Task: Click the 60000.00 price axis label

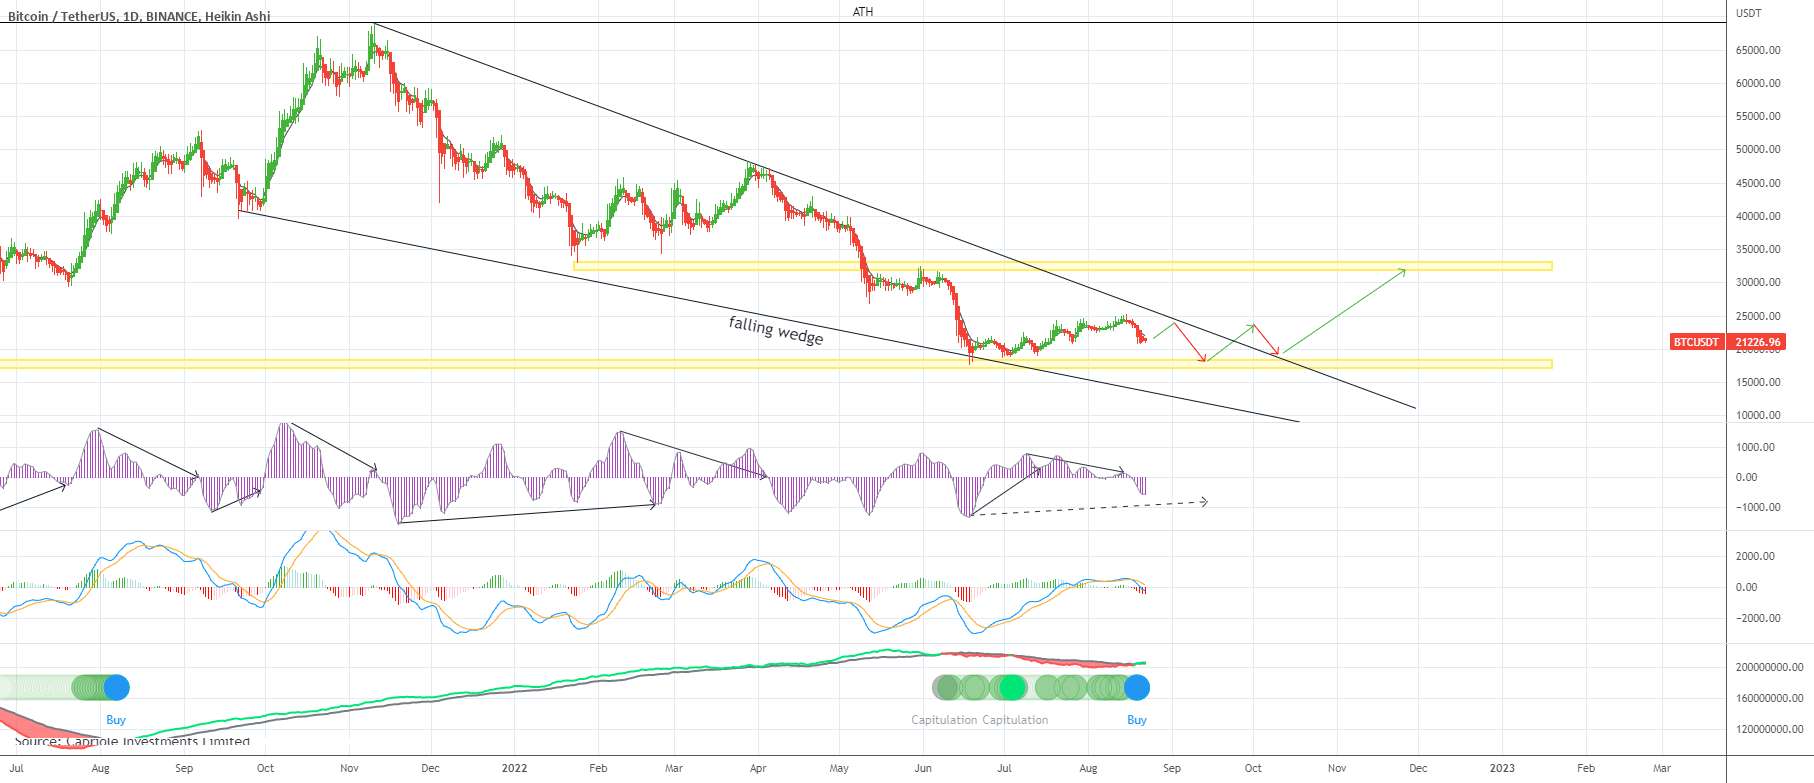Action: tap(1758, 83)
